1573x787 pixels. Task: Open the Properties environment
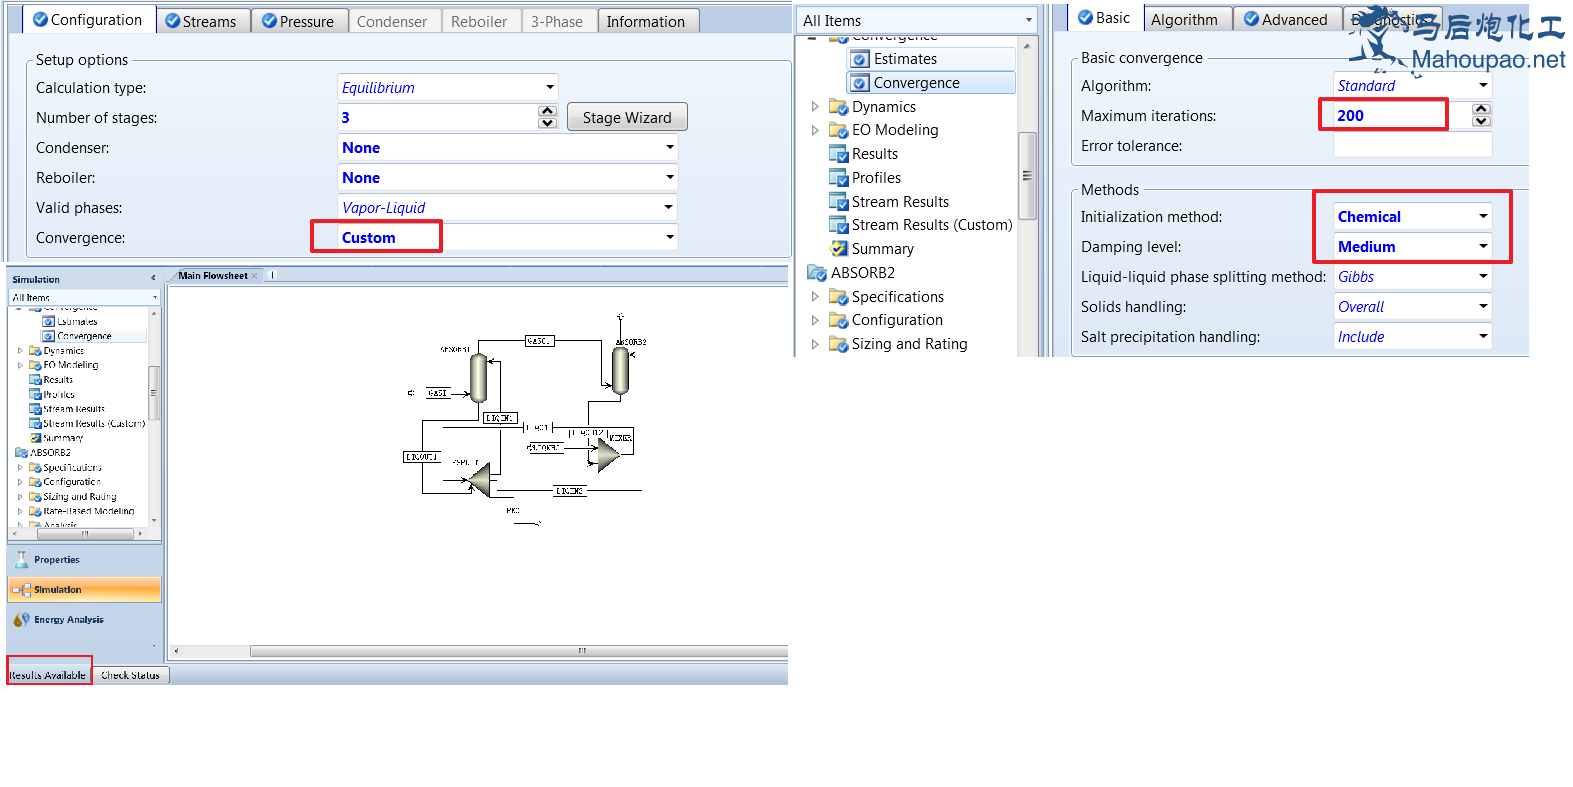pyautogui.click(x=84, y=560)
